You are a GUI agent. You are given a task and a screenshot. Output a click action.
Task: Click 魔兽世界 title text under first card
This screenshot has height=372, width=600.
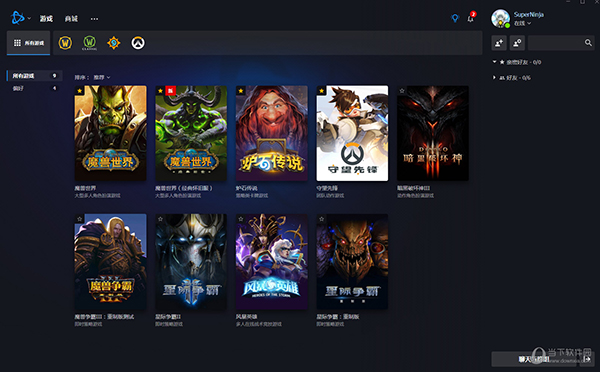click(x=85, y=188)
